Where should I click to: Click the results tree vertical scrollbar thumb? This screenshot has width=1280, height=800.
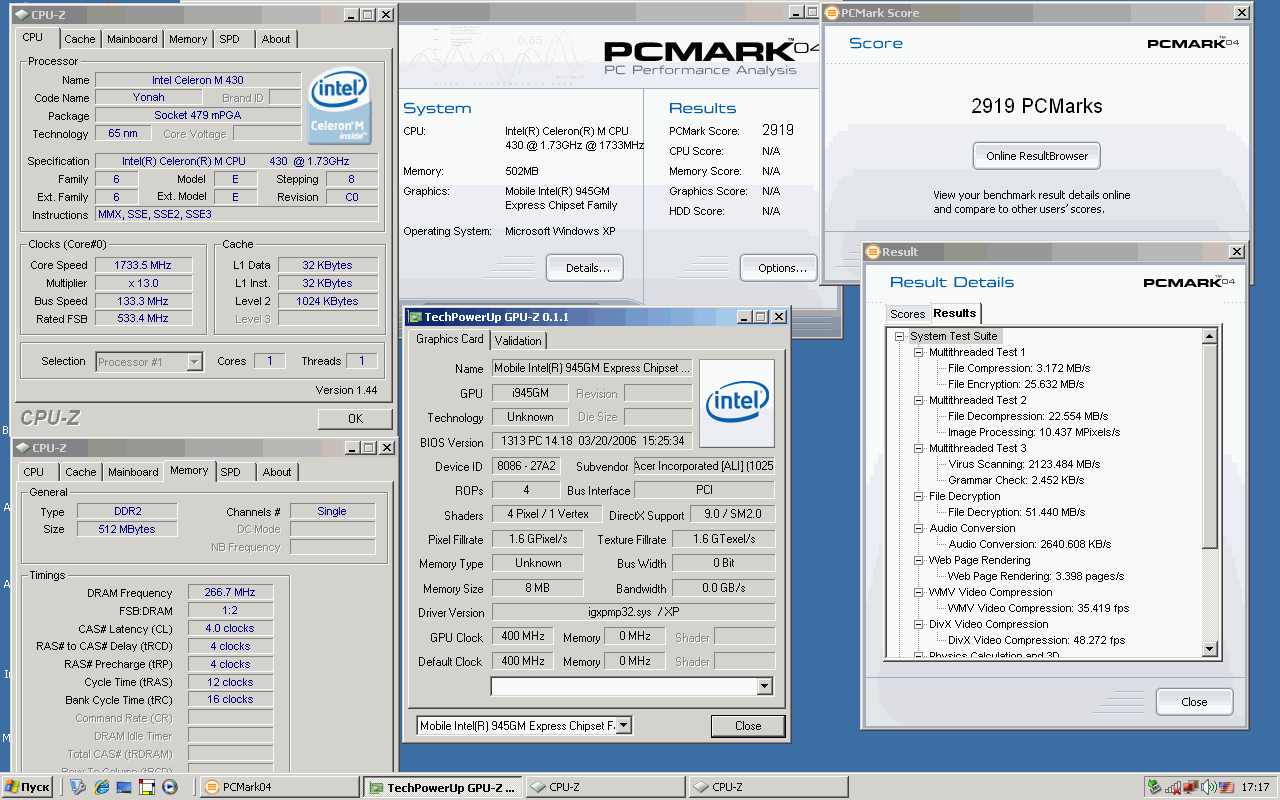point(1210,447)
